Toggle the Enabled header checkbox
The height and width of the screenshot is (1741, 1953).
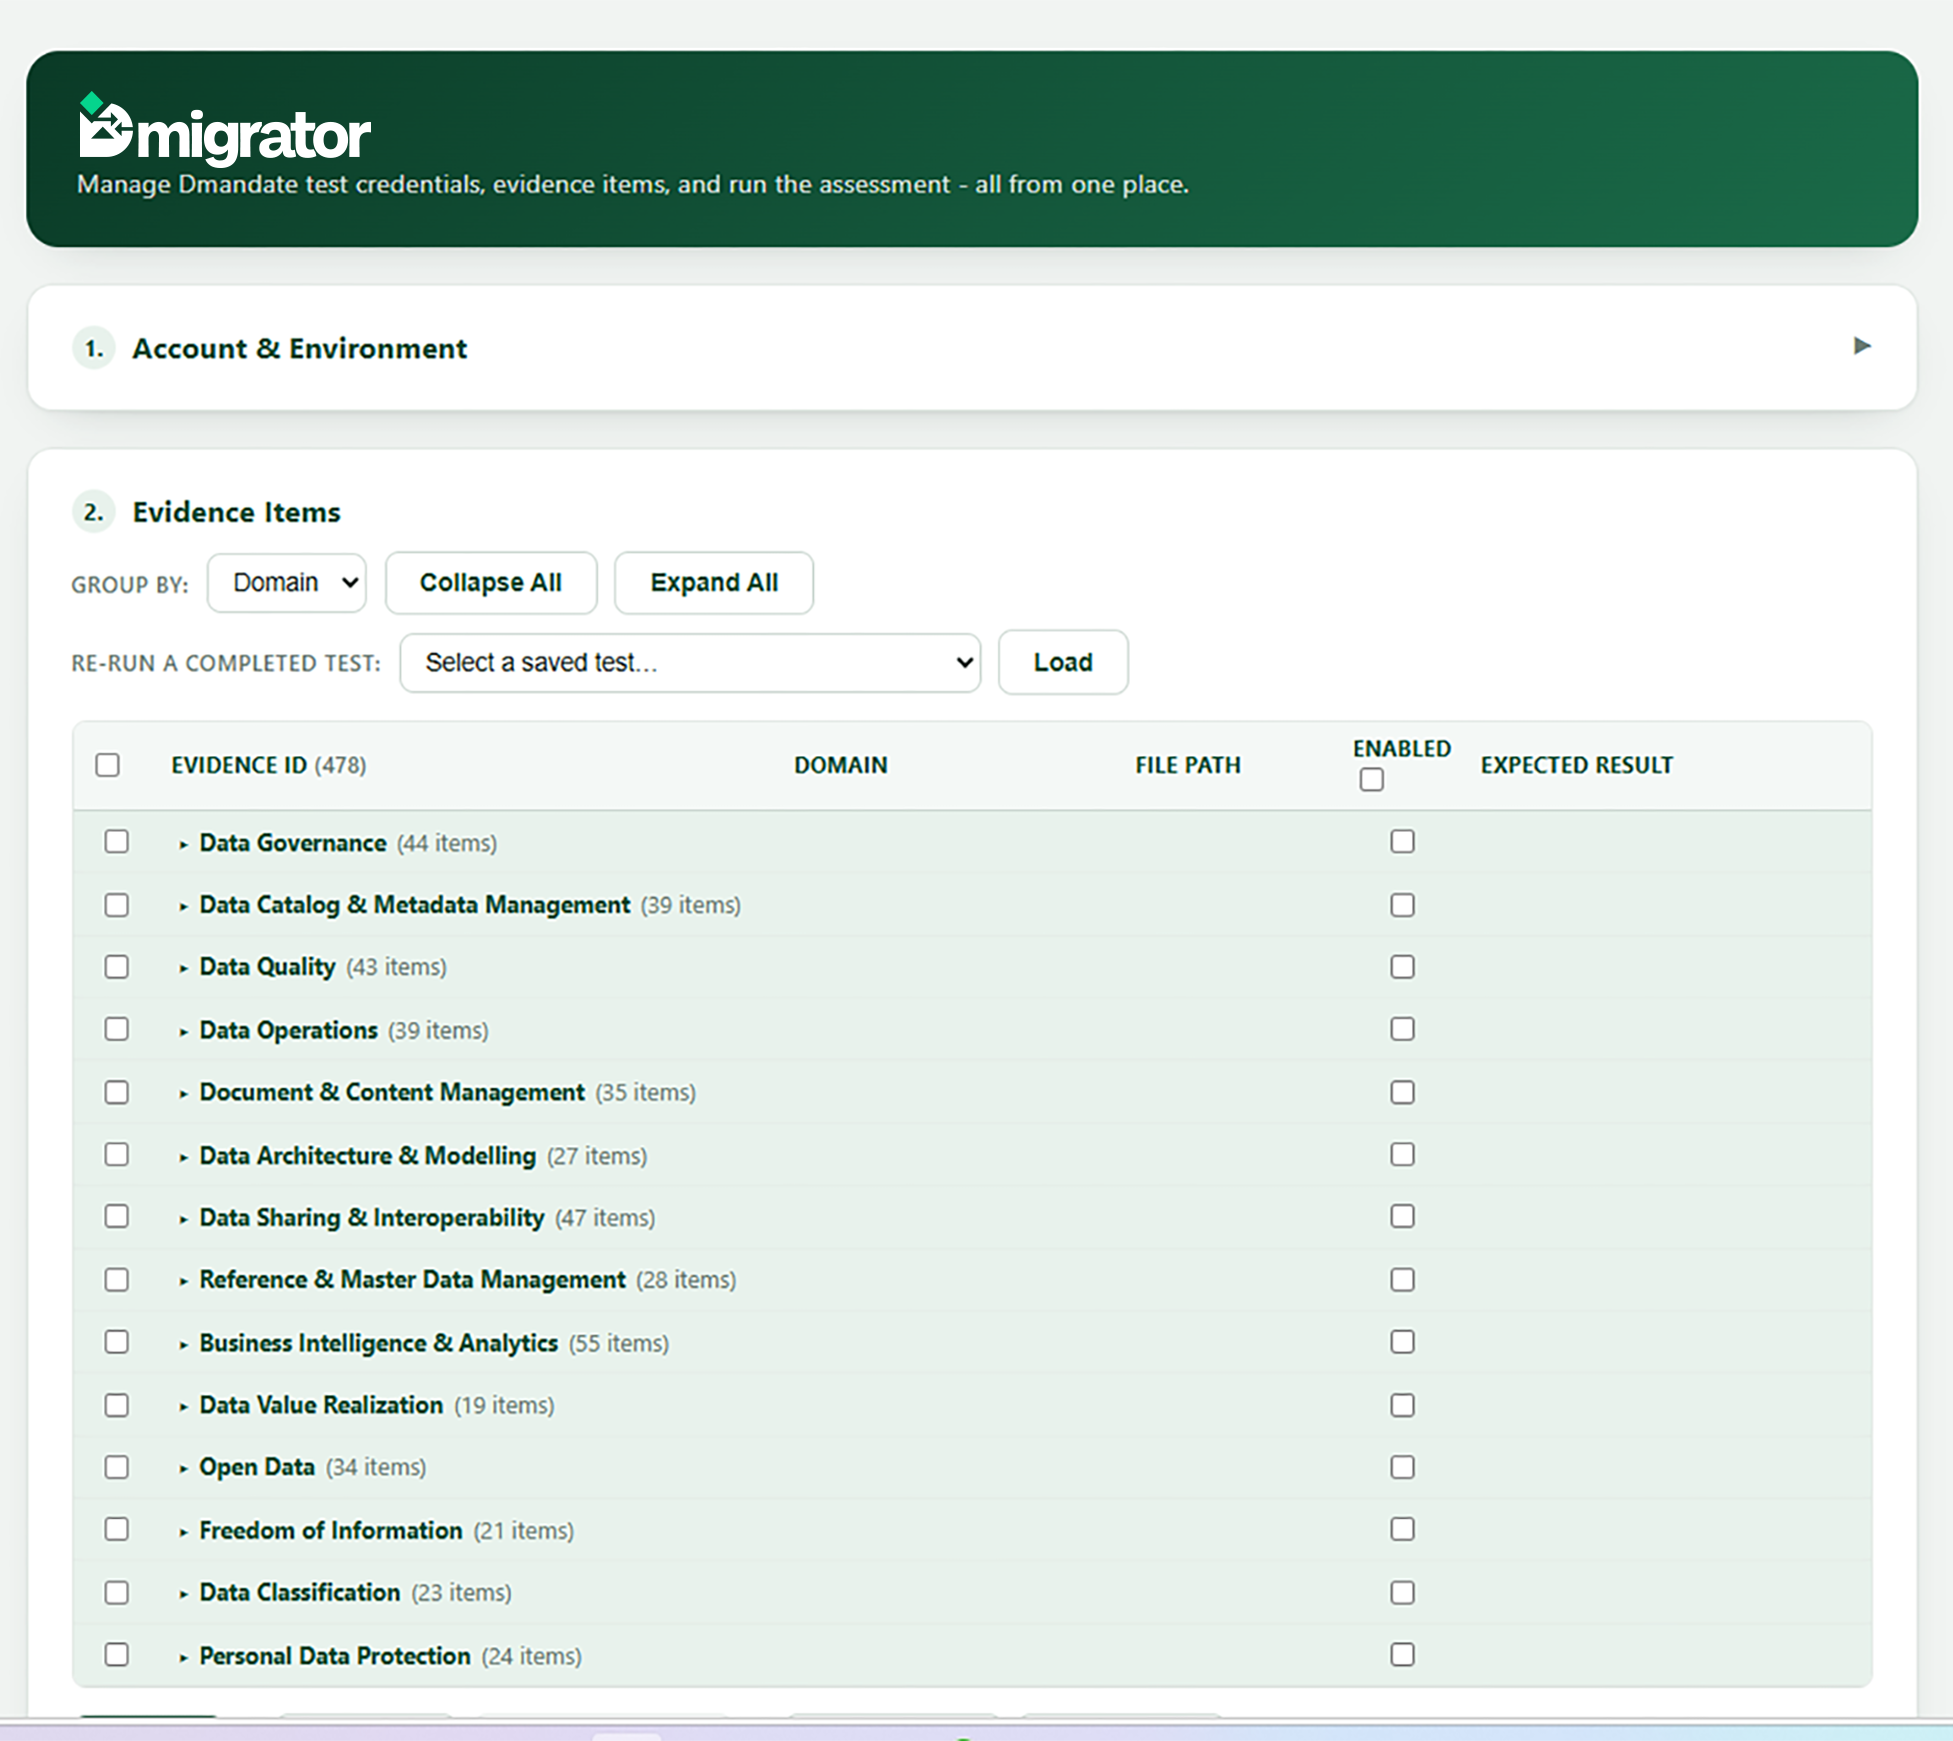(x=1371, y=780)
